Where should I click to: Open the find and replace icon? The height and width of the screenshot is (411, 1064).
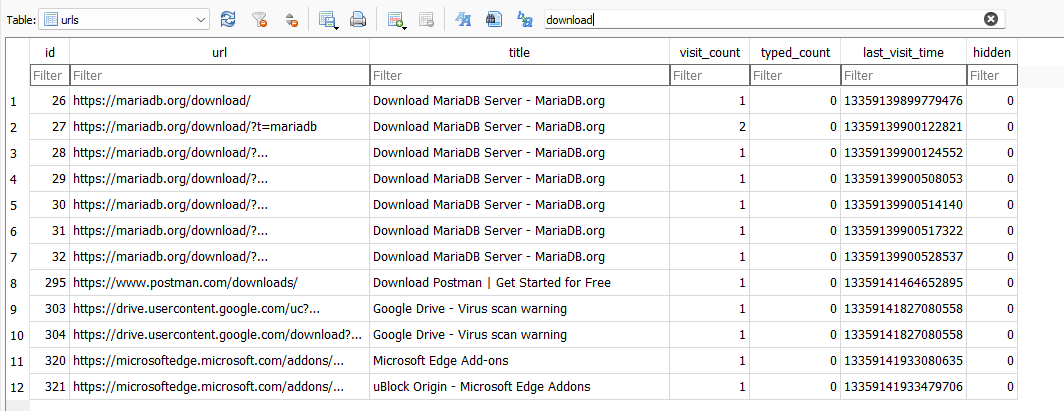525,20
